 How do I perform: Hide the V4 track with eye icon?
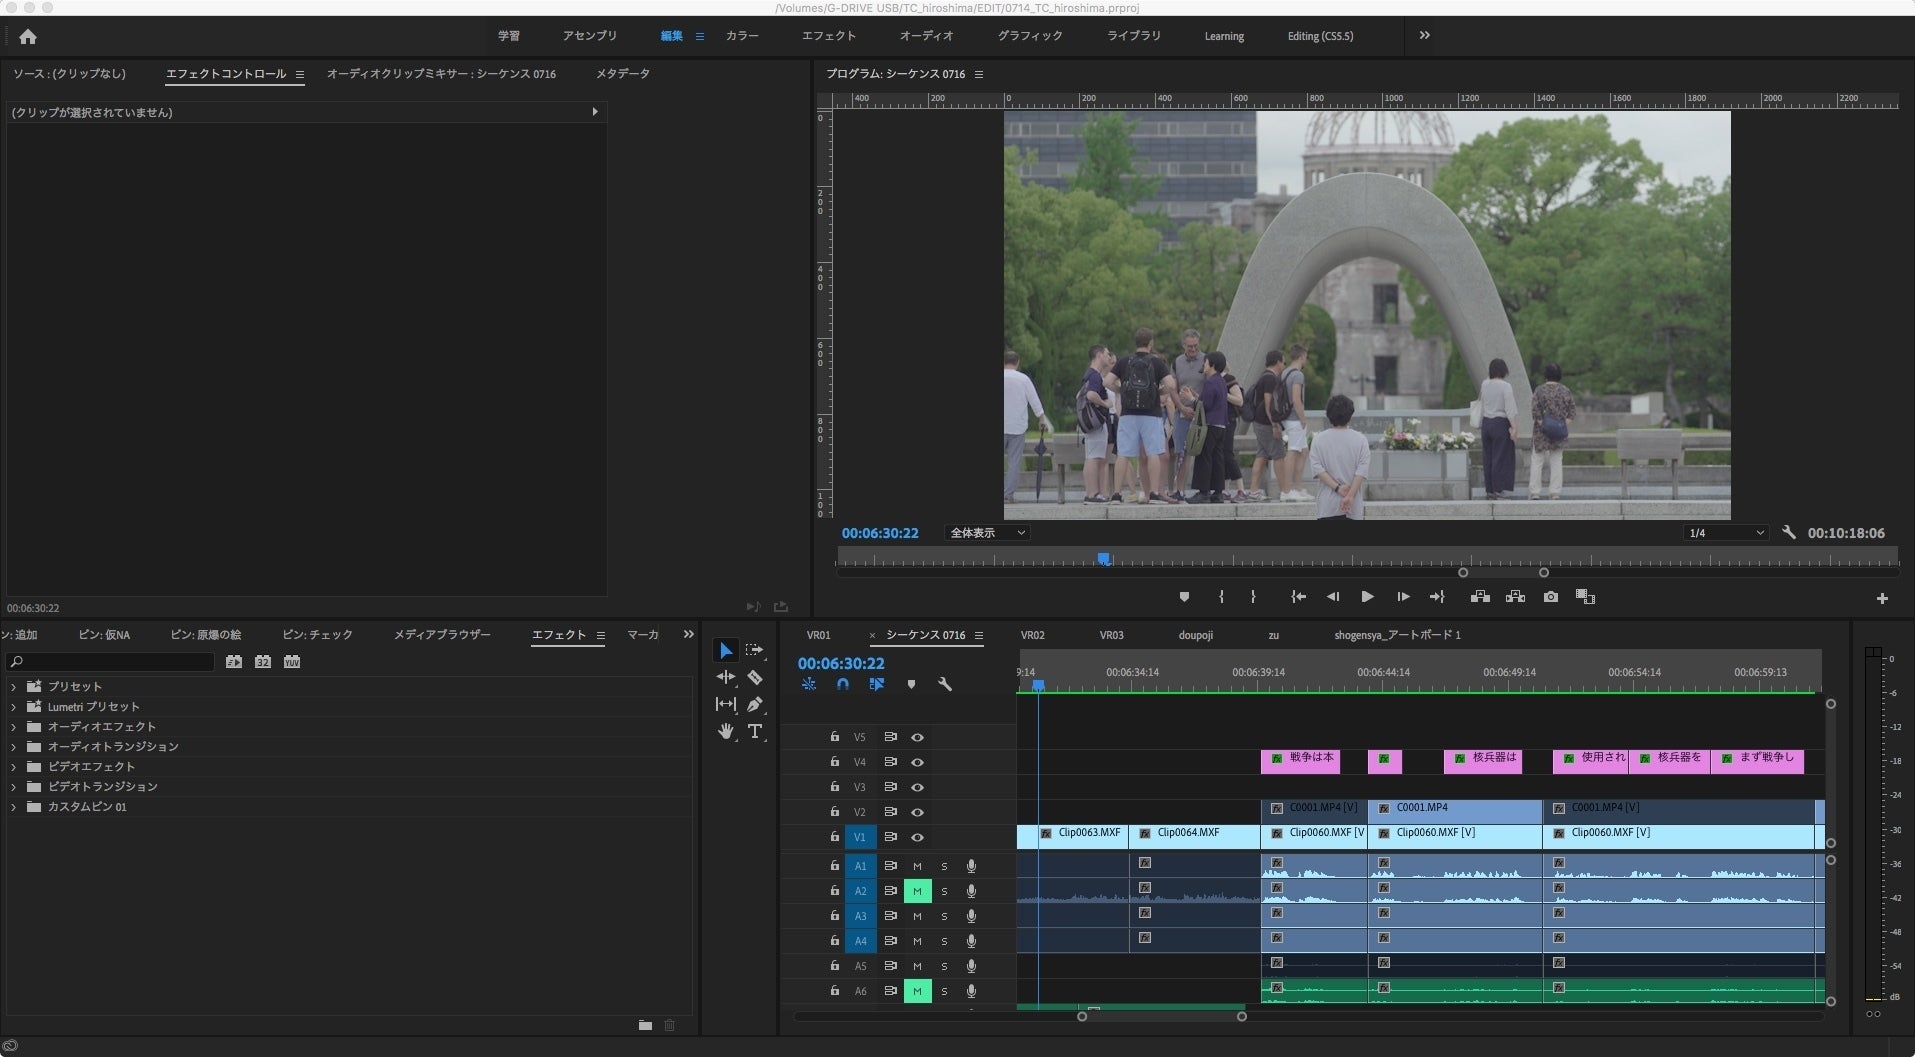917,762
